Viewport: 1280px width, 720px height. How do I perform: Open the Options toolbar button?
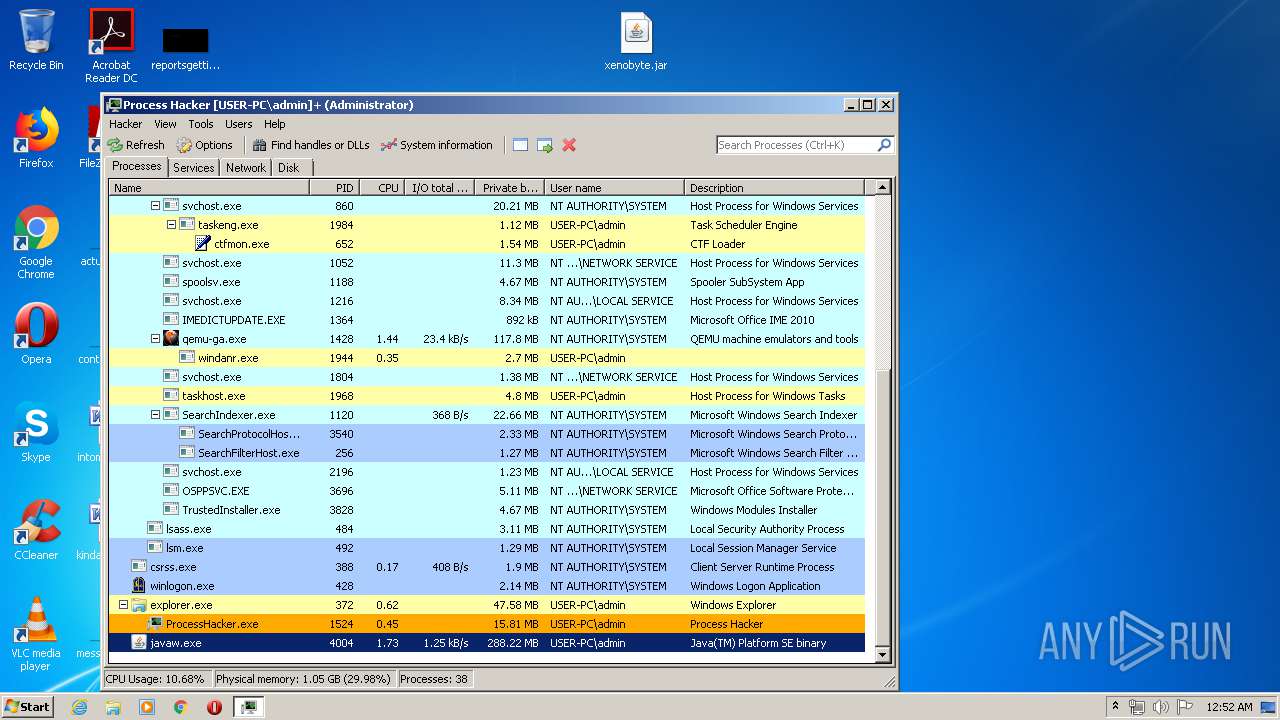(204, 145)
